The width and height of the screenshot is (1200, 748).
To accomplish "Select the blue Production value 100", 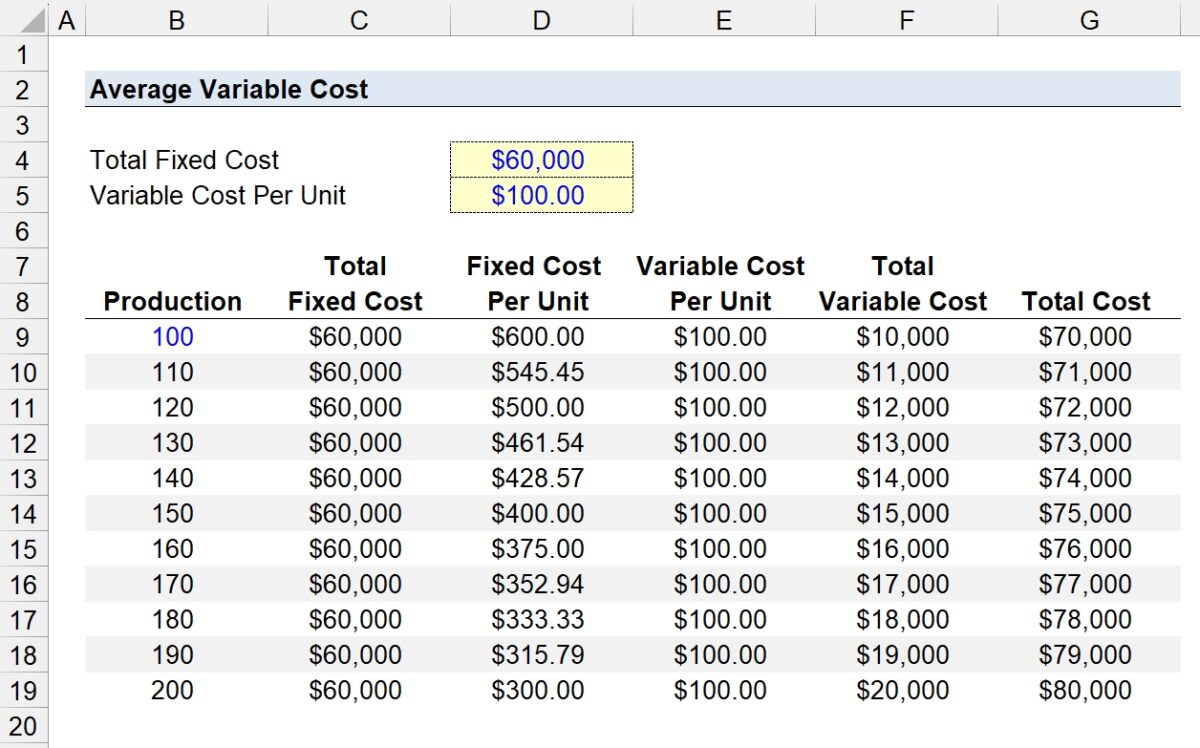I will click(x=172, y=337).
